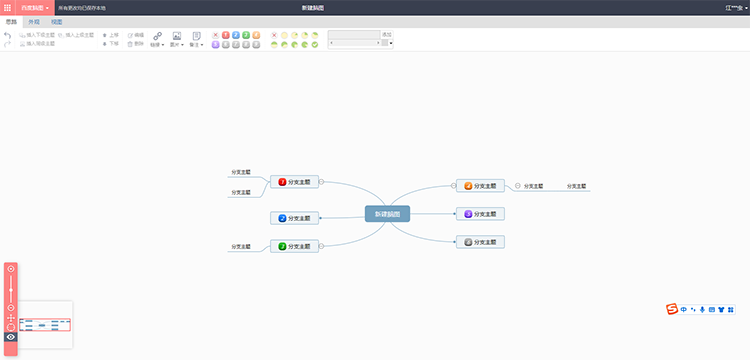Image resolution: width=750 pixels, height=360 pixels.
Task: Click the hand pan-mode icon
Action: tap(11, 318)
